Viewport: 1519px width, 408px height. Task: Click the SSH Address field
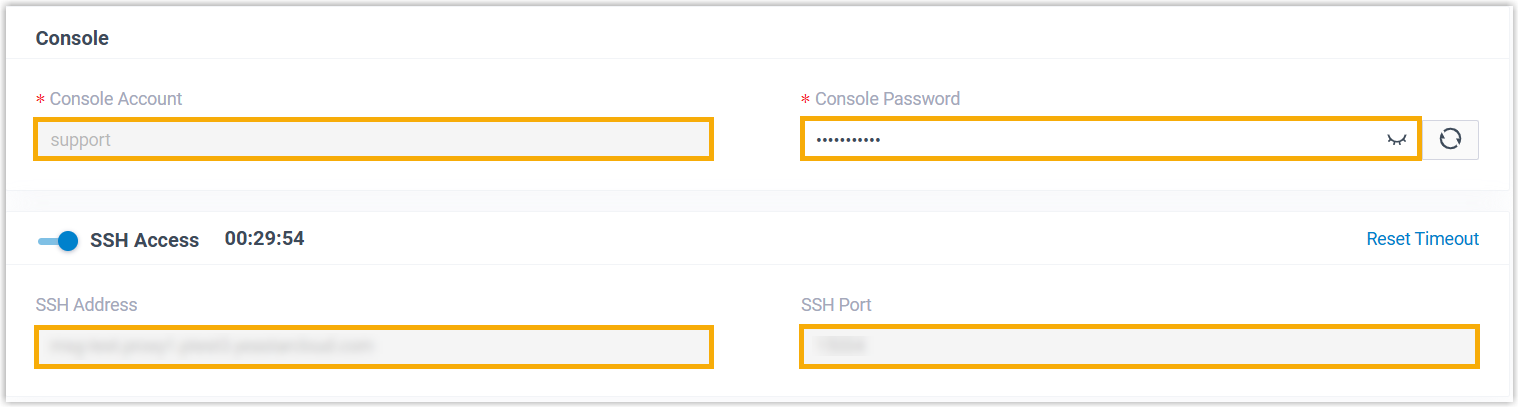pyautogui.click(x=373, y=347)
